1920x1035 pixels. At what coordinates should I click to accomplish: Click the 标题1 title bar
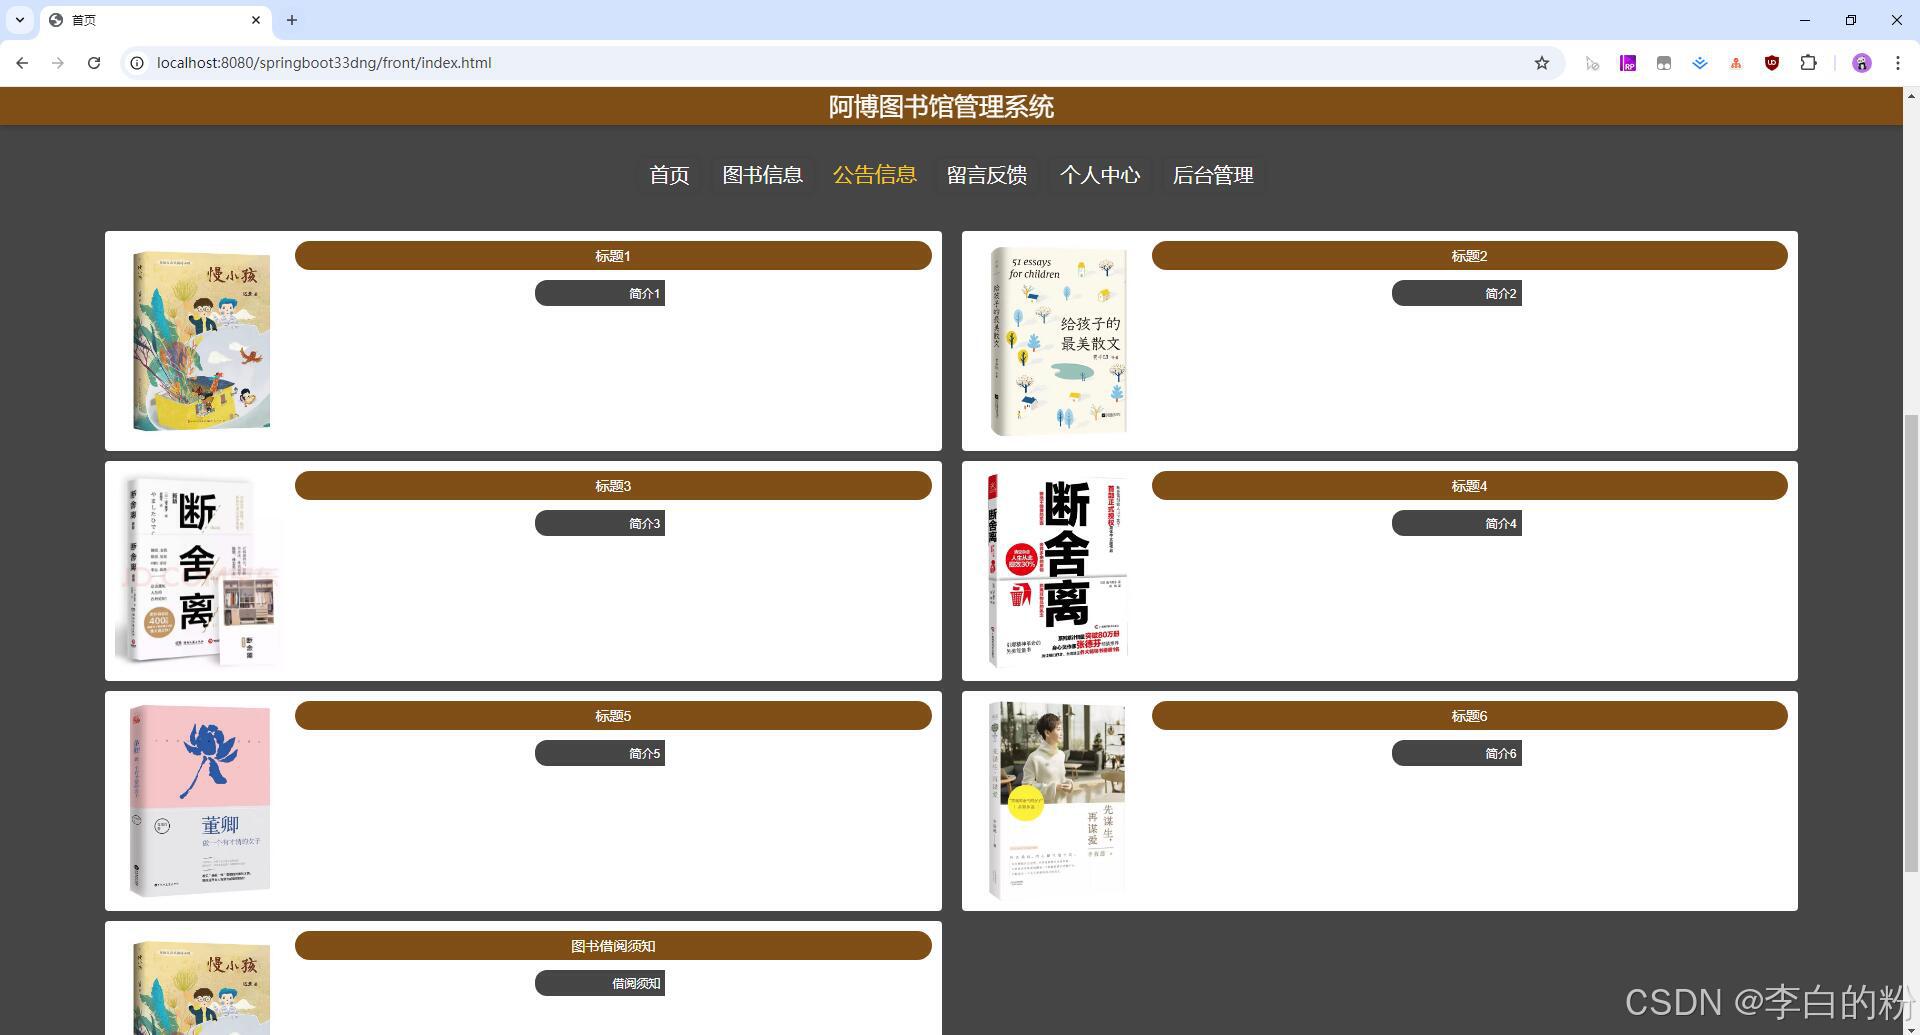tap(613, 256)
